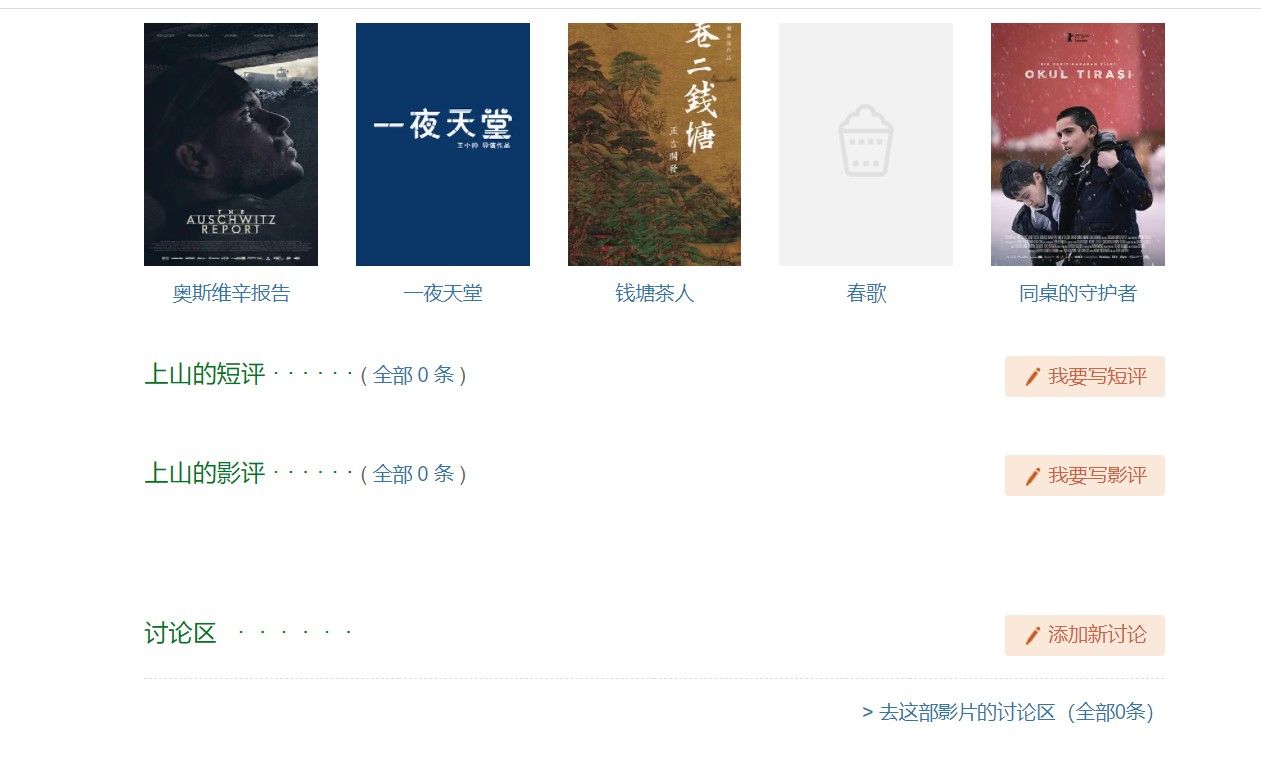
Task: Click the popcorn placeholder icon for 春歌
Action: click(866, 141)
